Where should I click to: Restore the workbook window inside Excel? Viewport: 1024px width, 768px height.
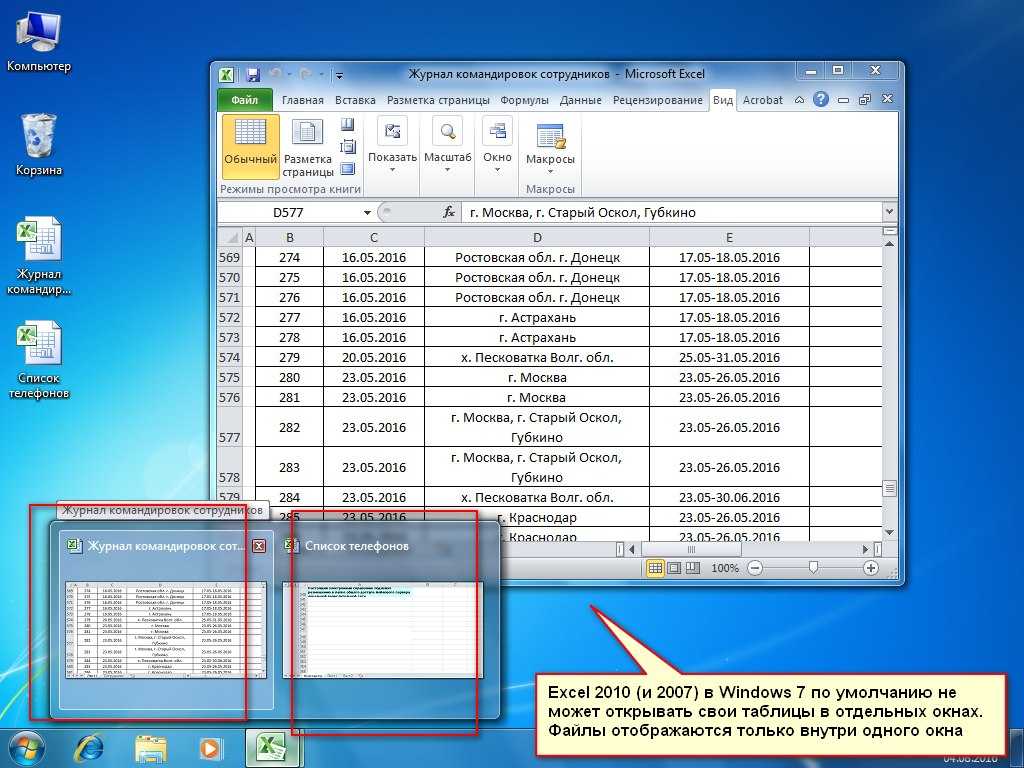pyautogui.click(x=865, y=100)
